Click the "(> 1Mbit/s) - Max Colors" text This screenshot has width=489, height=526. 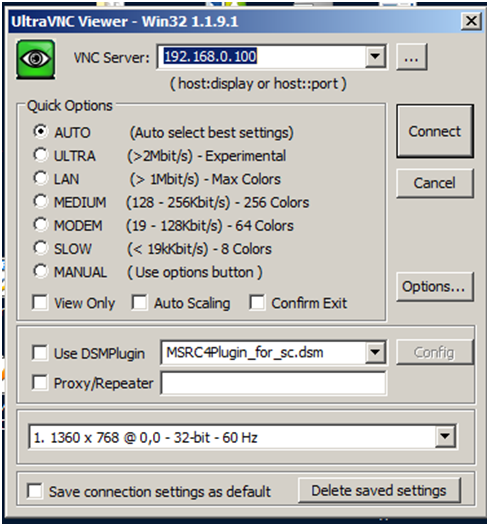click(205, 179)
